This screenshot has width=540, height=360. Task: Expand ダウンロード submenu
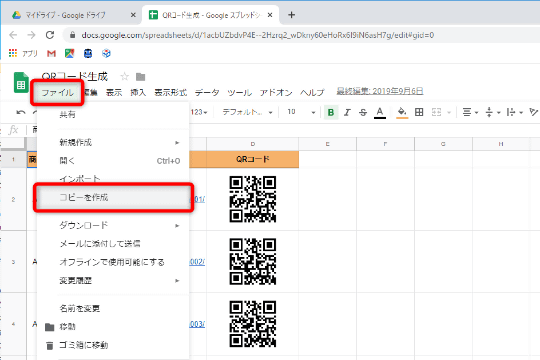[113, 225]
